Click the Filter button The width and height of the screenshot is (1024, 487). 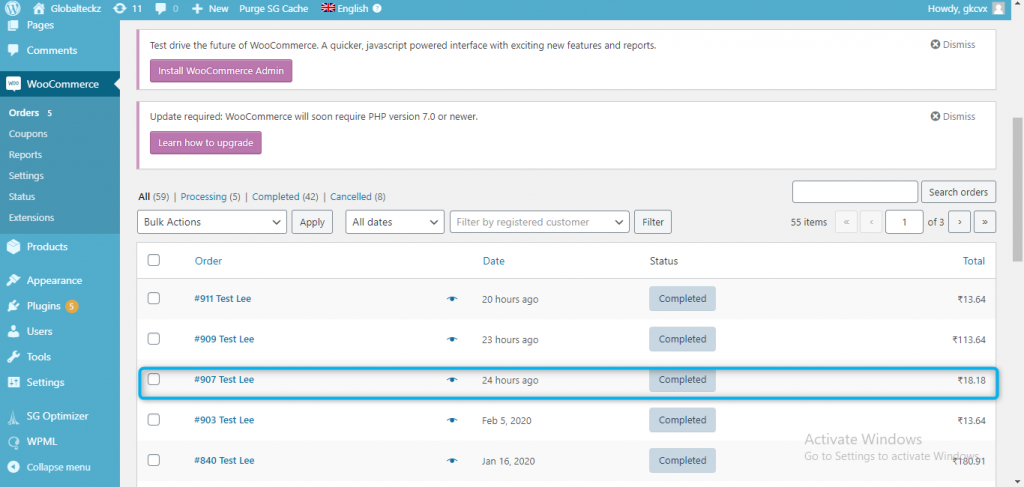click(653, 222)
